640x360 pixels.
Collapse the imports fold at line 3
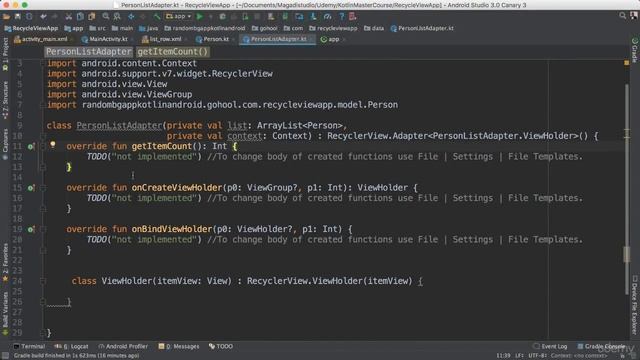point(43,64)
